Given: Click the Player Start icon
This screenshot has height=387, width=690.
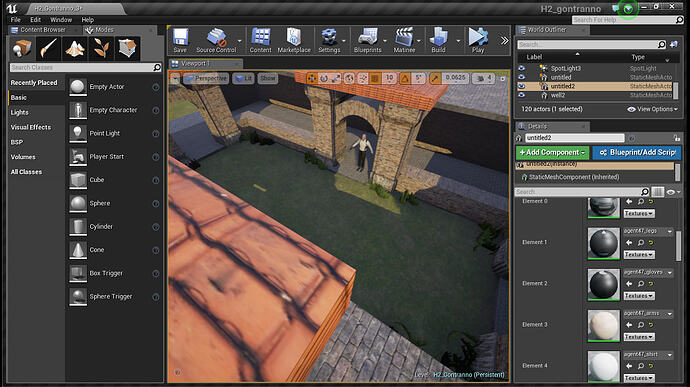Looking at the screenshot, I should click(78, 156).
